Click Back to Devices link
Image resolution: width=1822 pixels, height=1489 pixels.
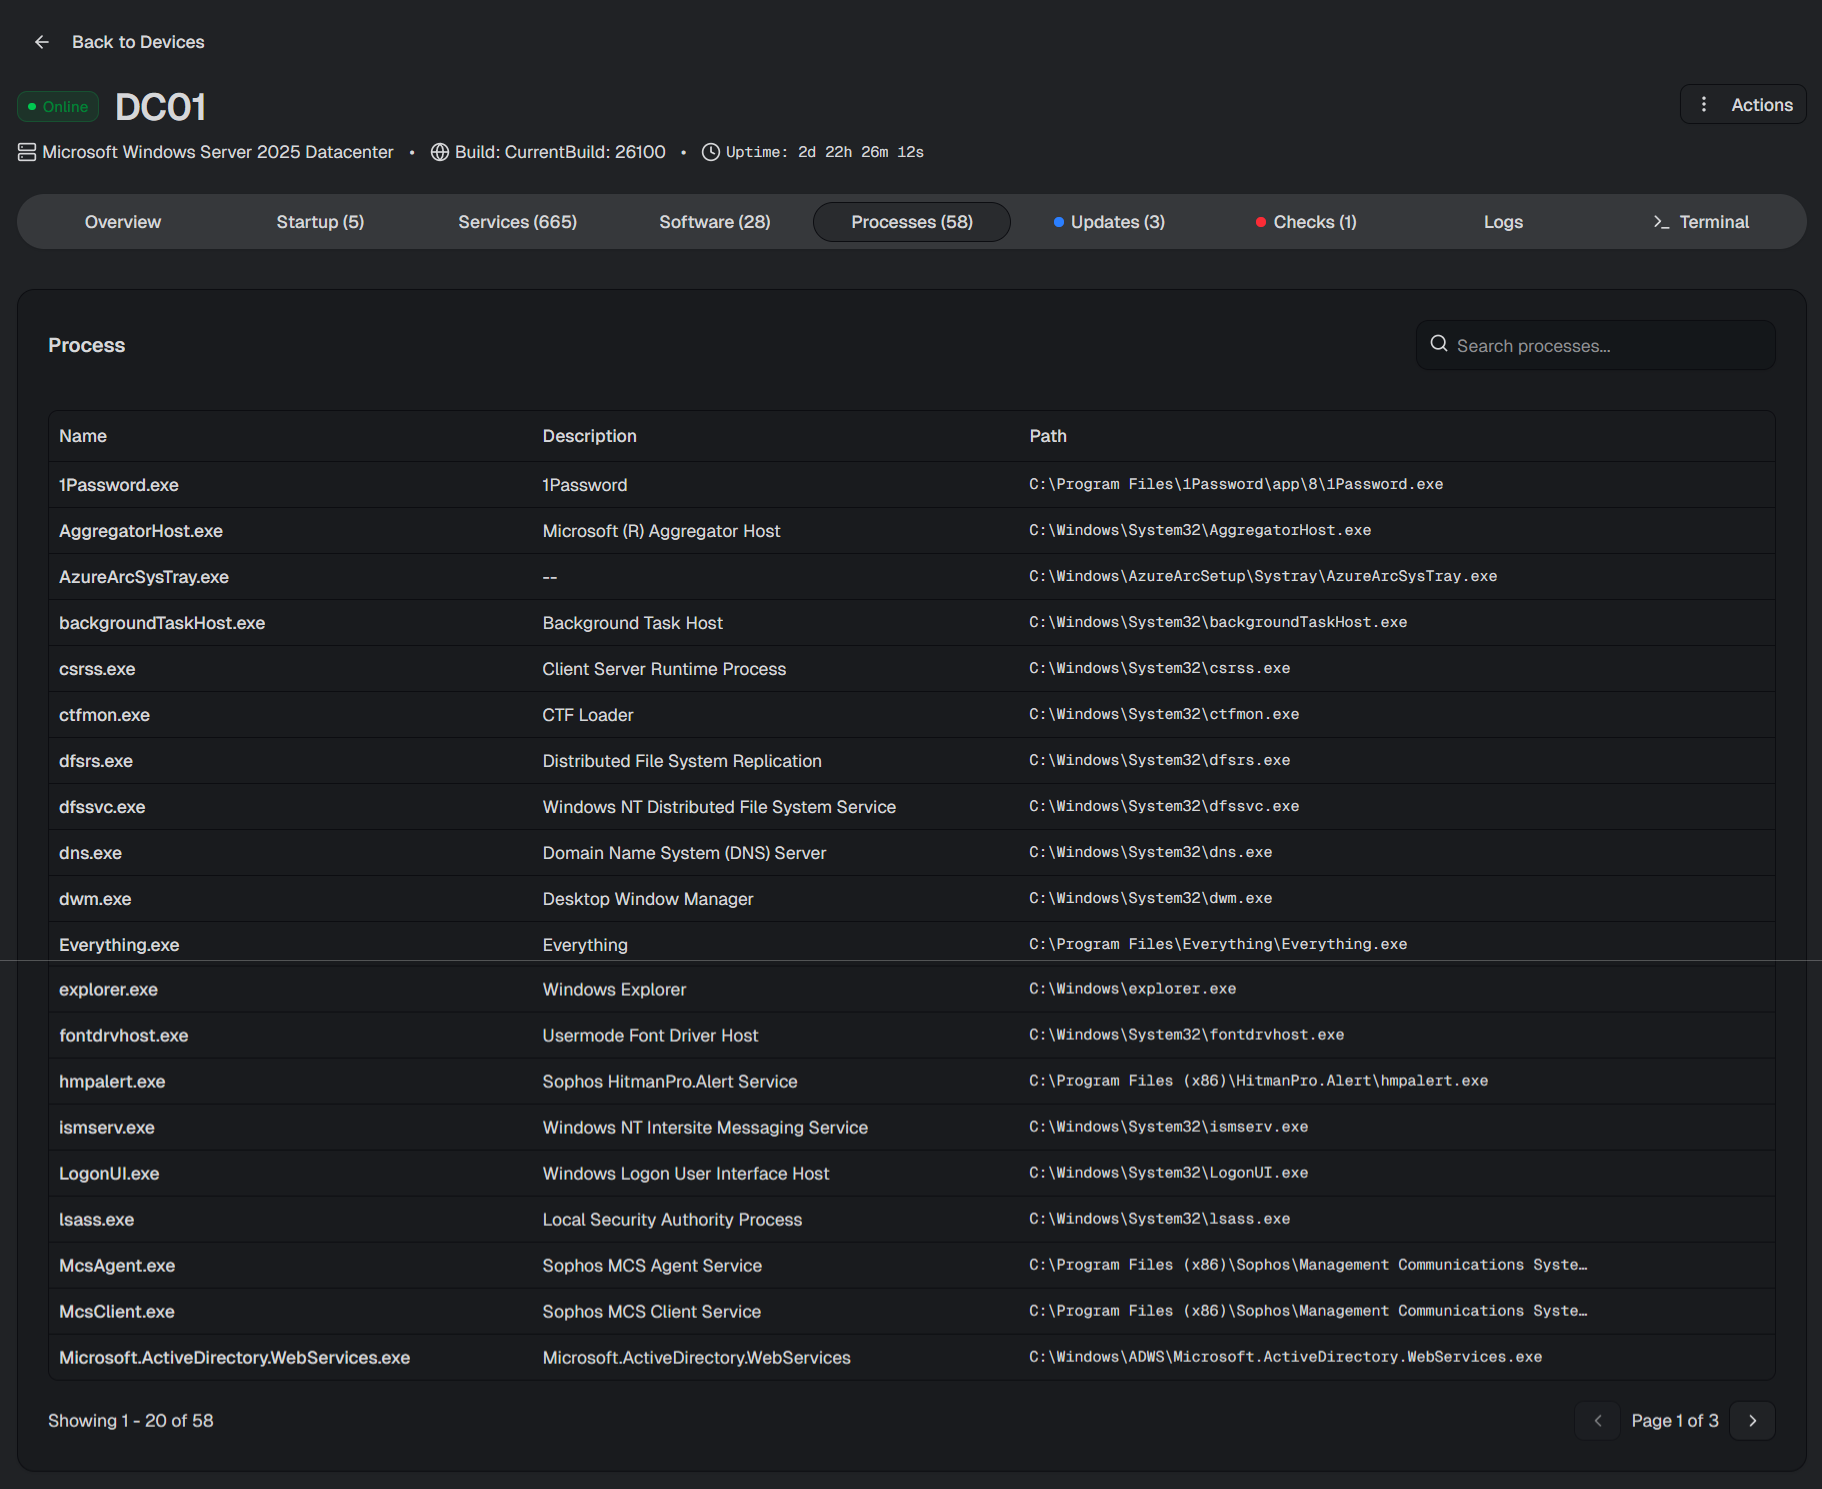(138, 42)
